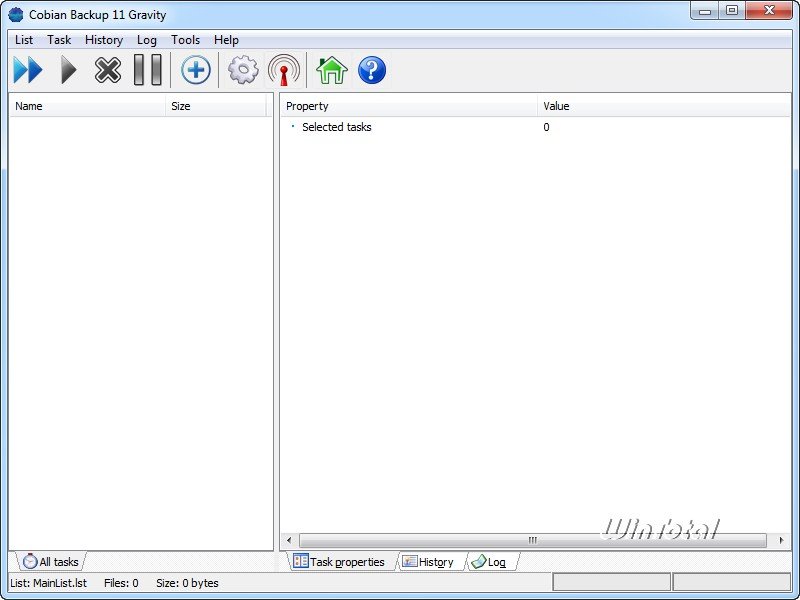The height and width of the screenshot is (600, 800).
Task: Pause backup with pause icon
Action: click(x=147, y=70)
